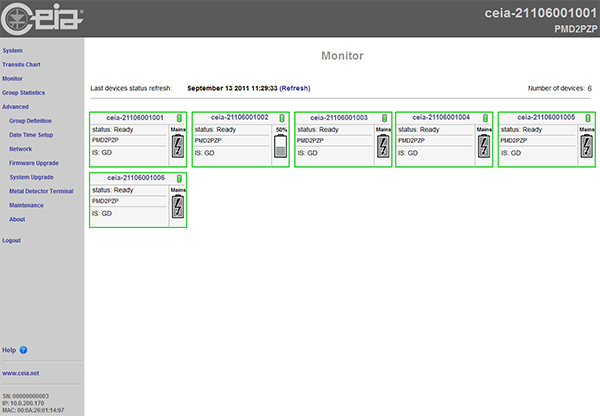Open device ceia-21106001001 link
The width and height of the screenshot is (600, 416).
tap(135, 117)
